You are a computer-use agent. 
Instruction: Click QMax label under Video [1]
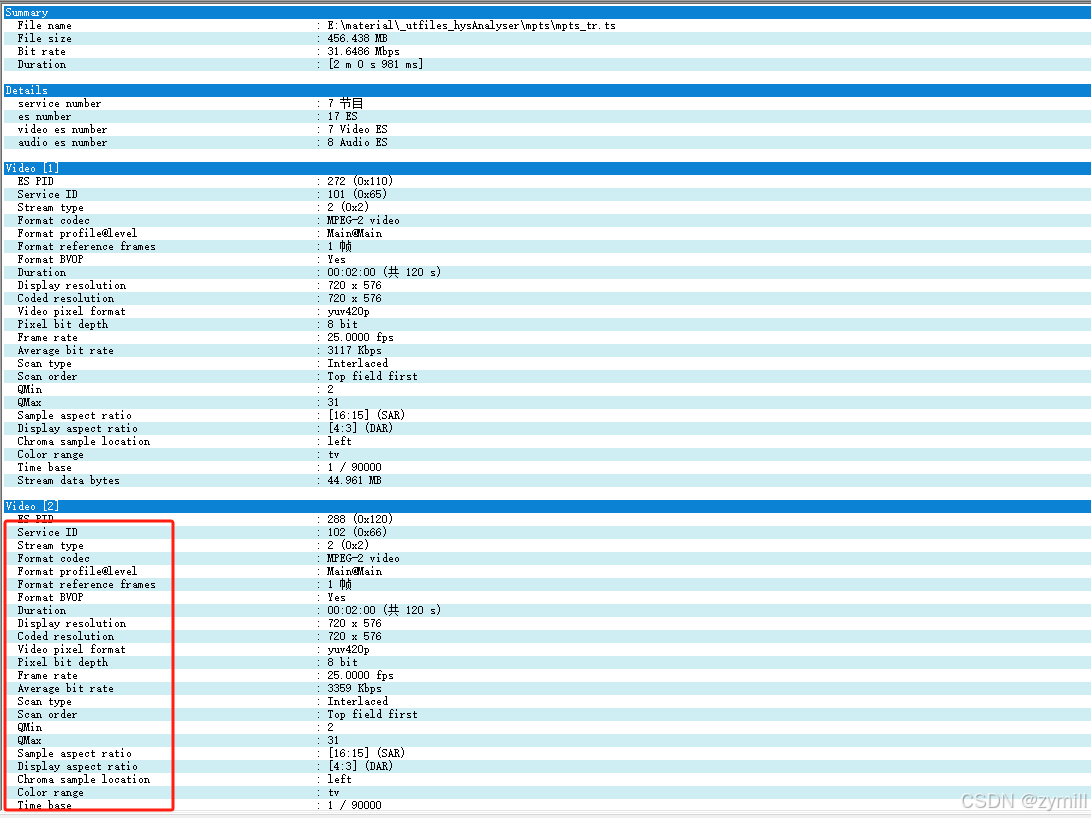(x=29, y=403)
